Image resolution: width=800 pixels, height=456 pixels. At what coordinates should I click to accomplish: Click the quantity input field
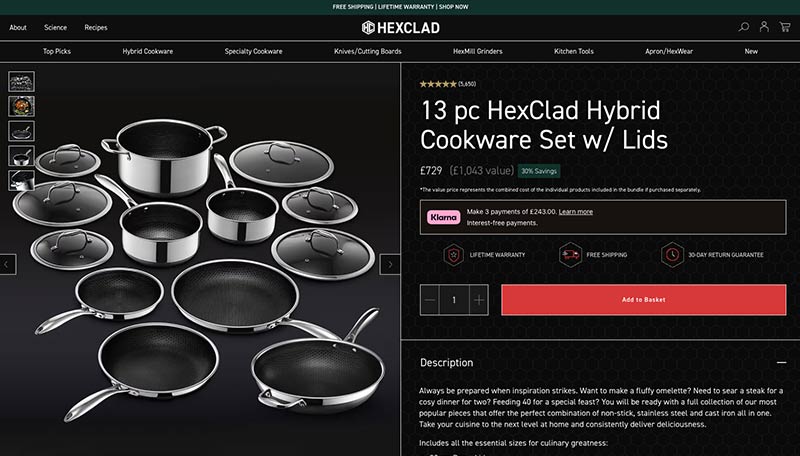click(x=454, y=300)
